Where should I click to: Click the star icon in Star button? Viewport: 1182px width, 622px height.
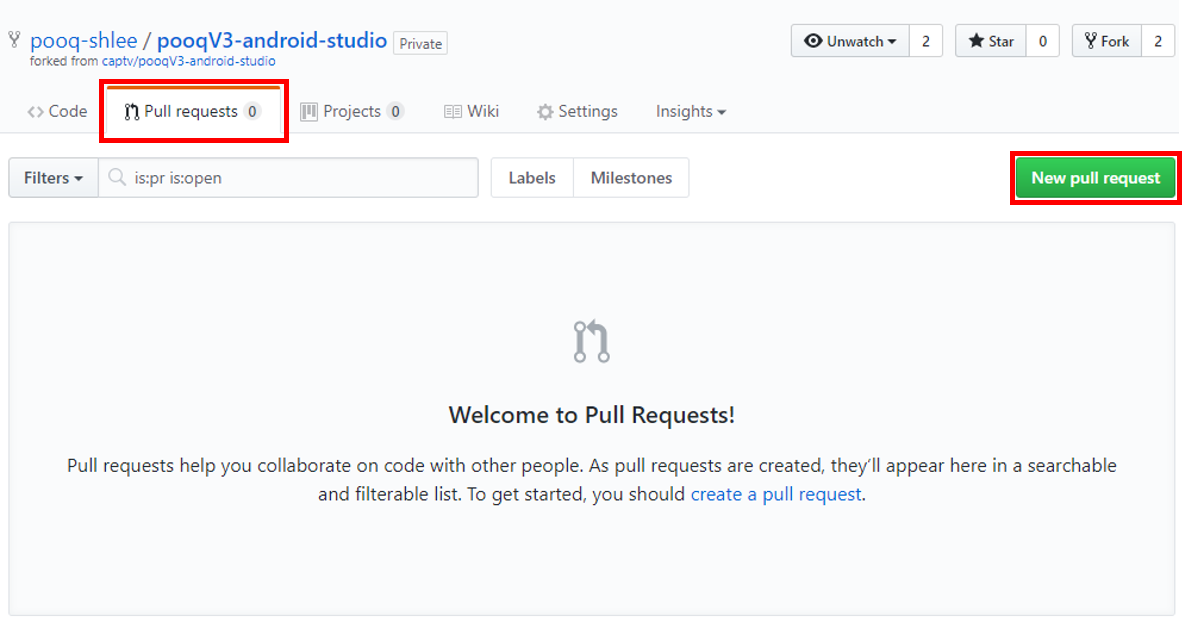pyautogui.click(x=976, y=41)
